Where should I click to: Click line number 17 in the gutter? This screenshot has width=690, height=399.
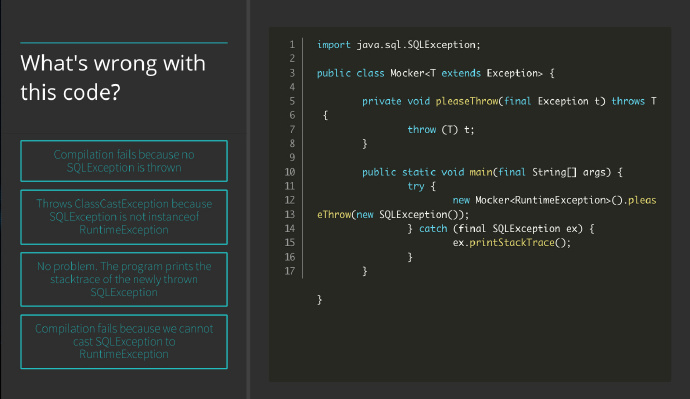point(290,271)
